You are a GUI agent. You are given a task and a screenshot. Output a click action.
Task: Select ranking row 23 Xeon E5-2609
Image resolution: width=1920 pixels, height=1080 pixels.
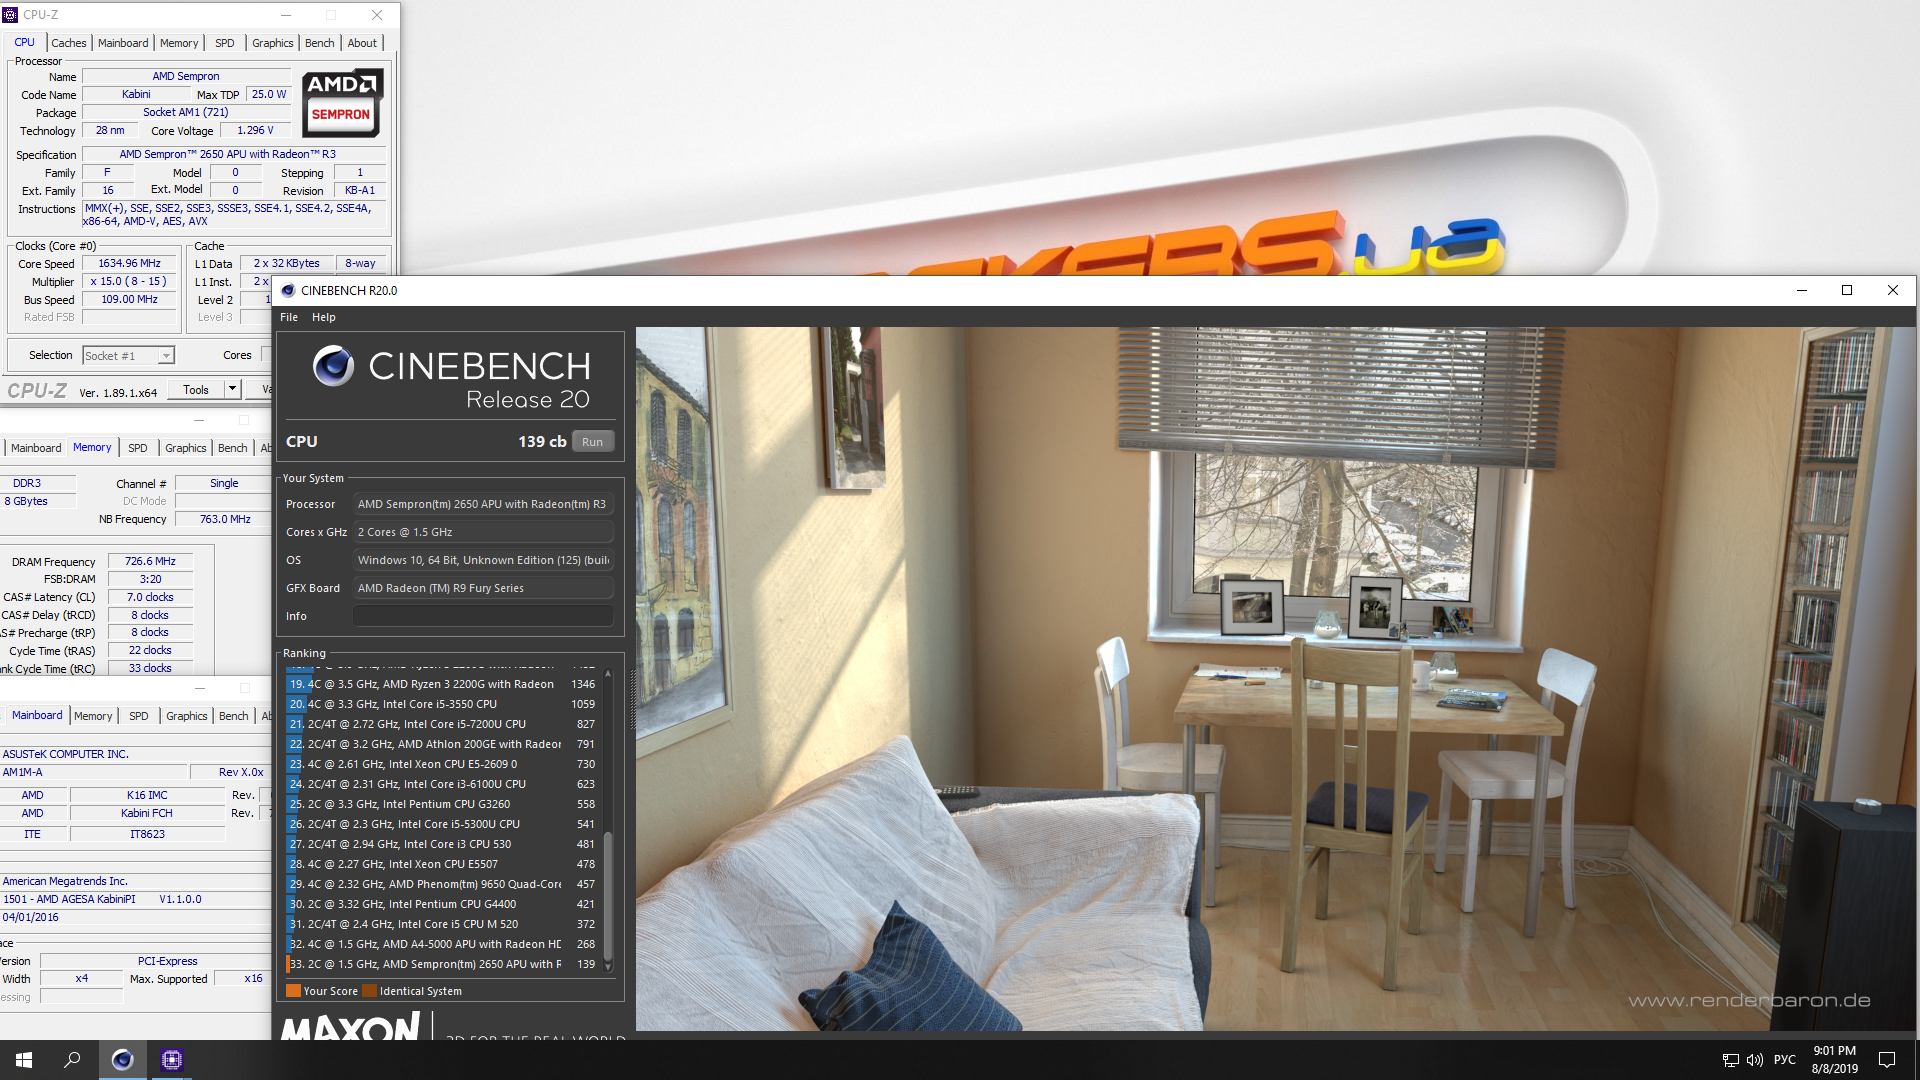pos(443,764)
